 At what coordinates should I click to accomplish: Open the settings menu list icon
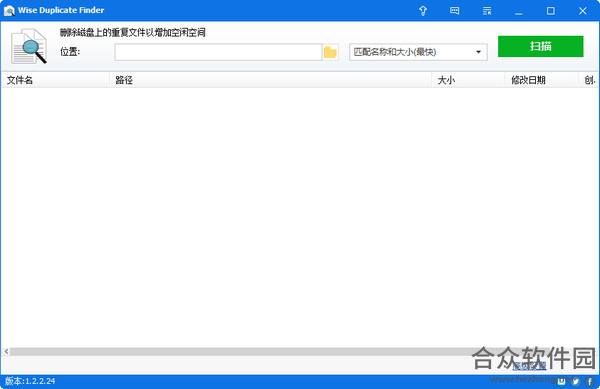(x=487, y=11)
